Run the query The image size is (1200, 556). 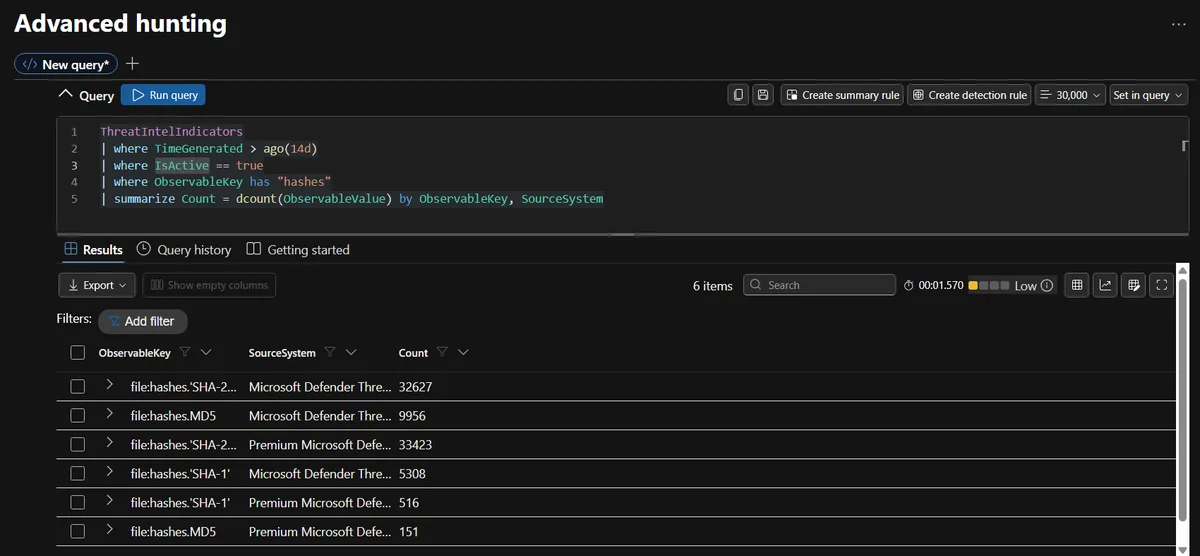163,95
